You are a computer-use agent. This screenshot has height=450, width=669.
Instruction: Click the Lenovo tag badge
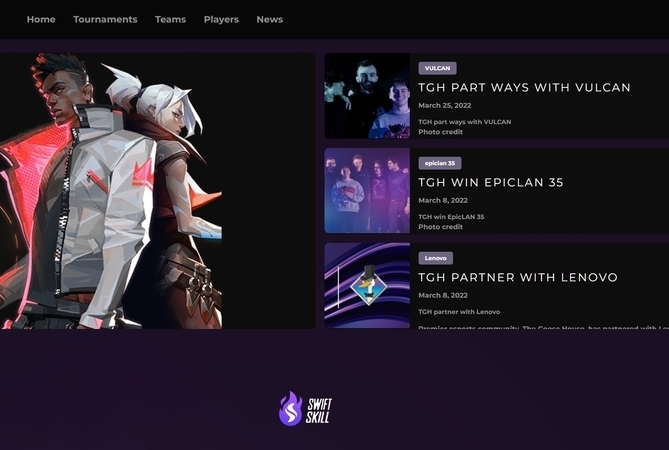436,258
